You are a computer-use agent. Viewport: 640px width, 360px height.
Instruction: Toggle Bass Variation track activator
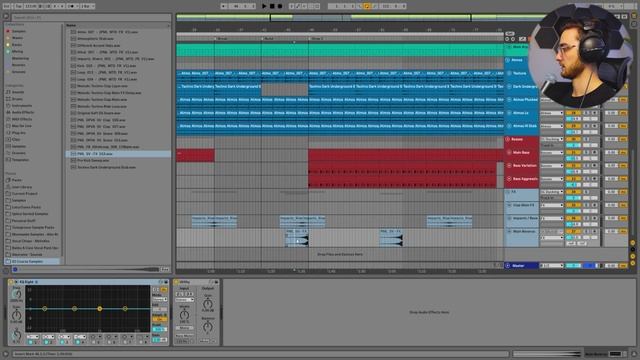(573, 166)
